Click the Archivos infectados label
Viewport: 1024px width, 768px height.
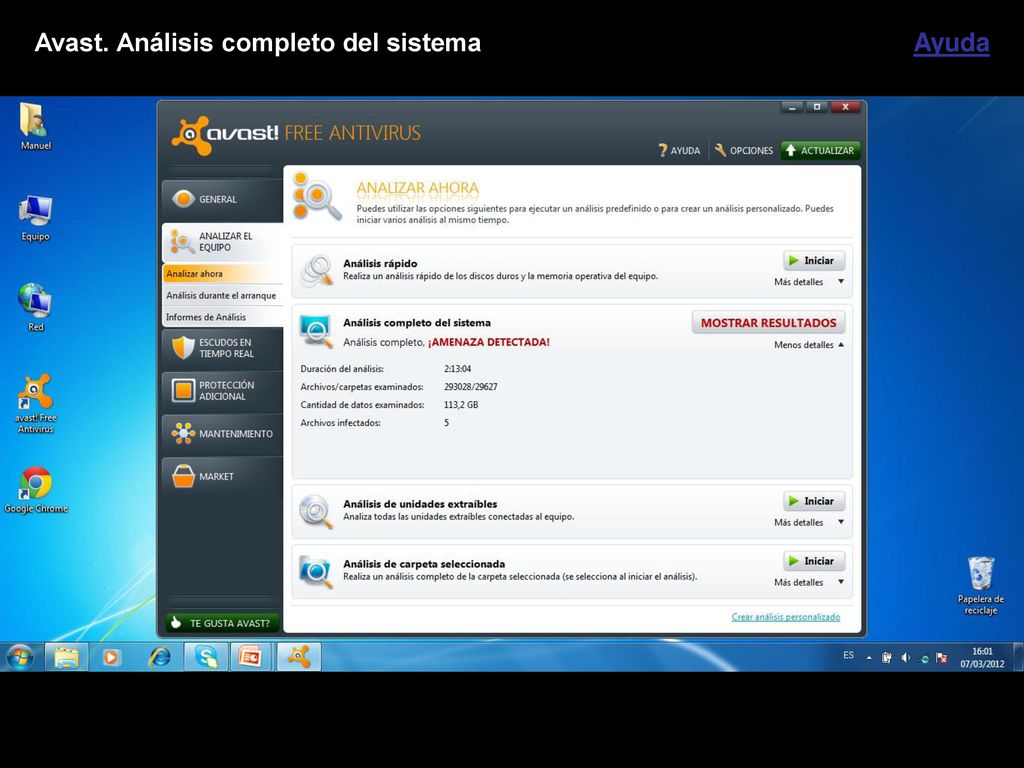pyautogui.click(x=340, y=423)
